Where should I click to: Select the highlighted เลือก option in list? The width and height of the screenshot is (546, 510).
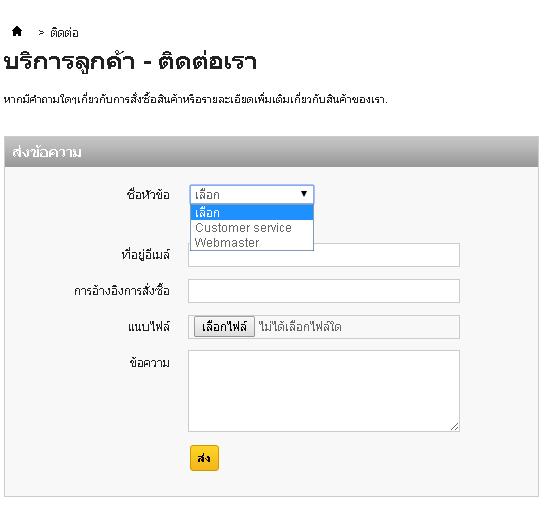click(252, 212)
